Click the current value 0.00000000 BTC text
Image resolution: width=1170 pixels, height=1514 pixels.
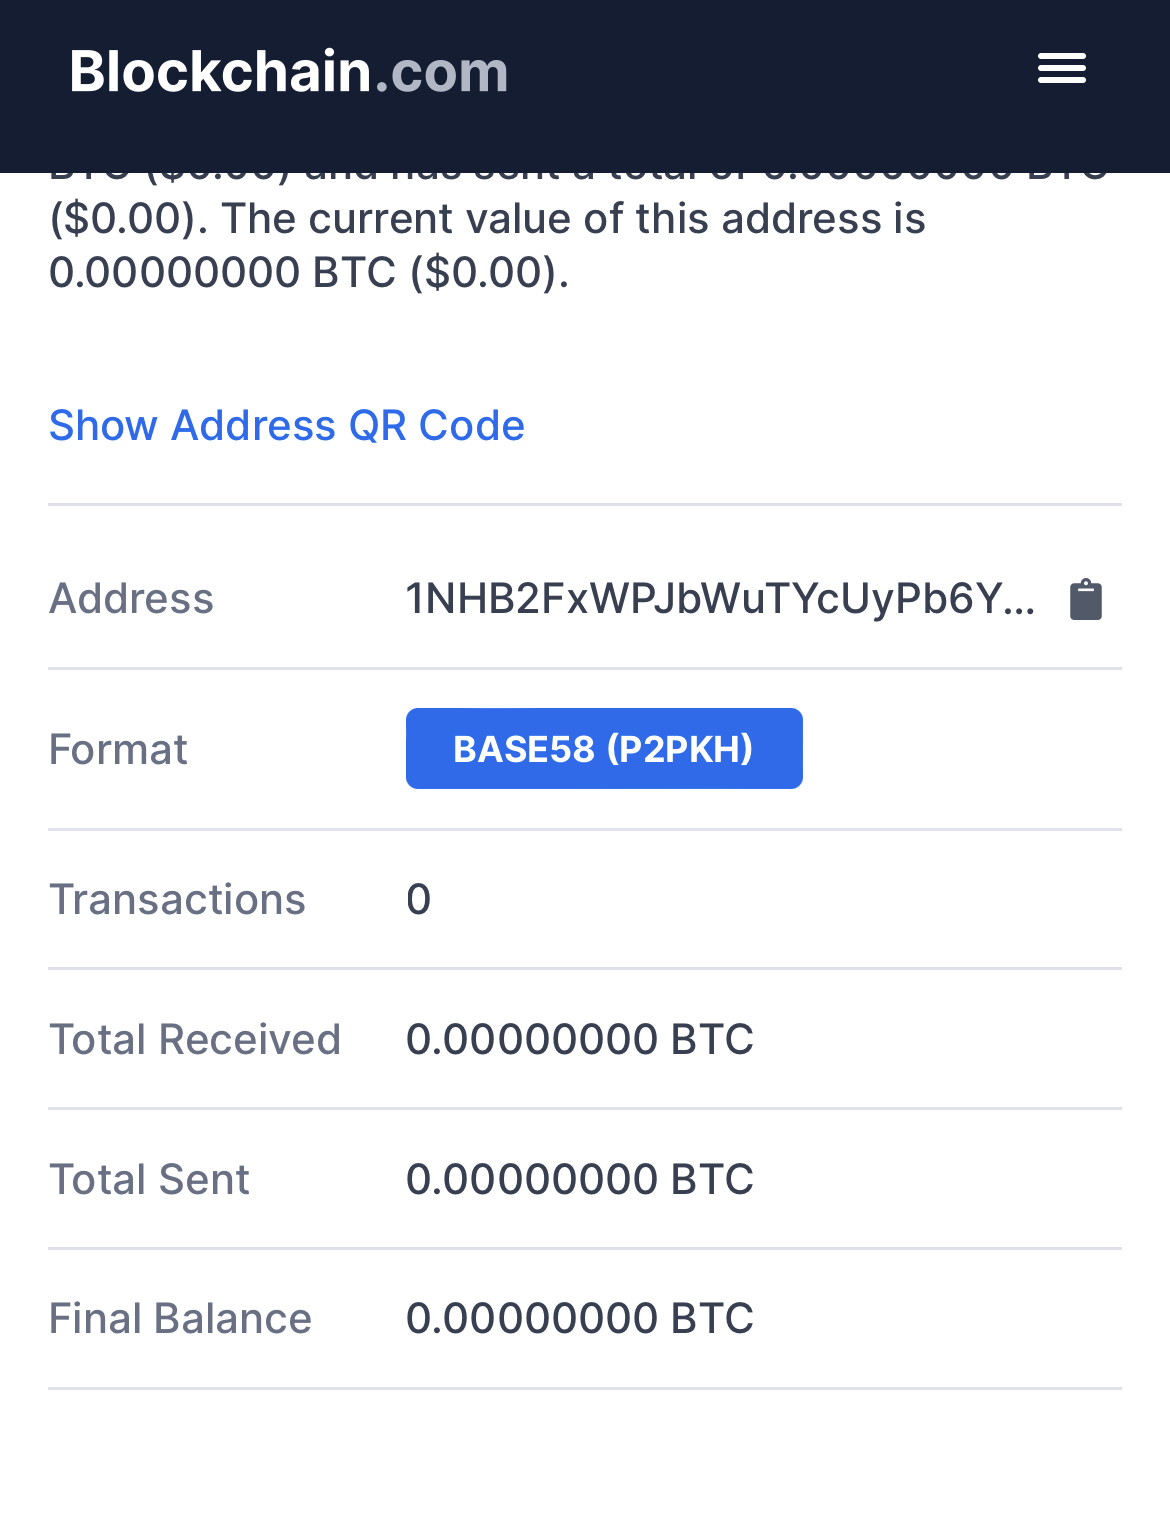coord(222,272)
